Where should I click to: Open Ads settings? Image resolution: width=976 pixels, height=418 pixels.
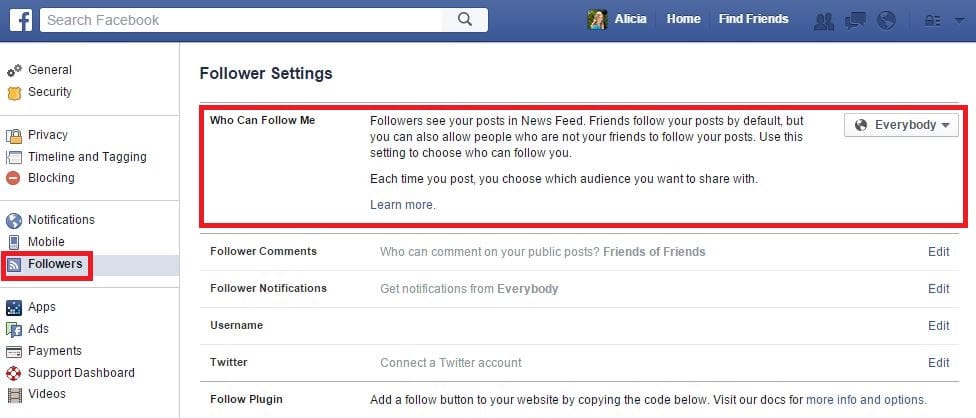38,328
